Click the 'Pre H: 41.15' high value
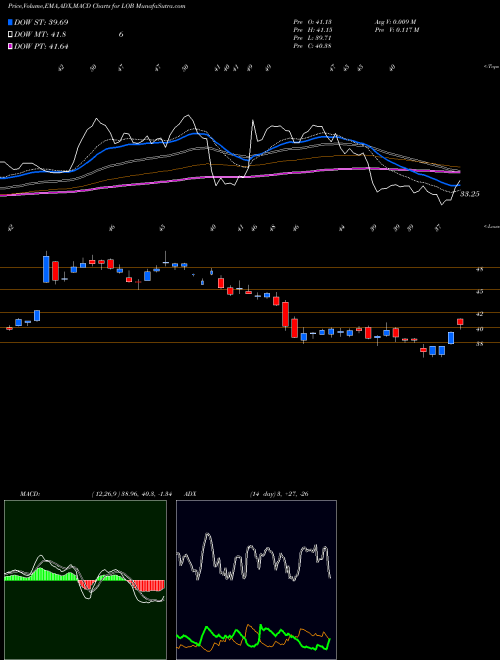Viewport: 500px width, 660px height. pyautogui.click(x=313, y=30)
